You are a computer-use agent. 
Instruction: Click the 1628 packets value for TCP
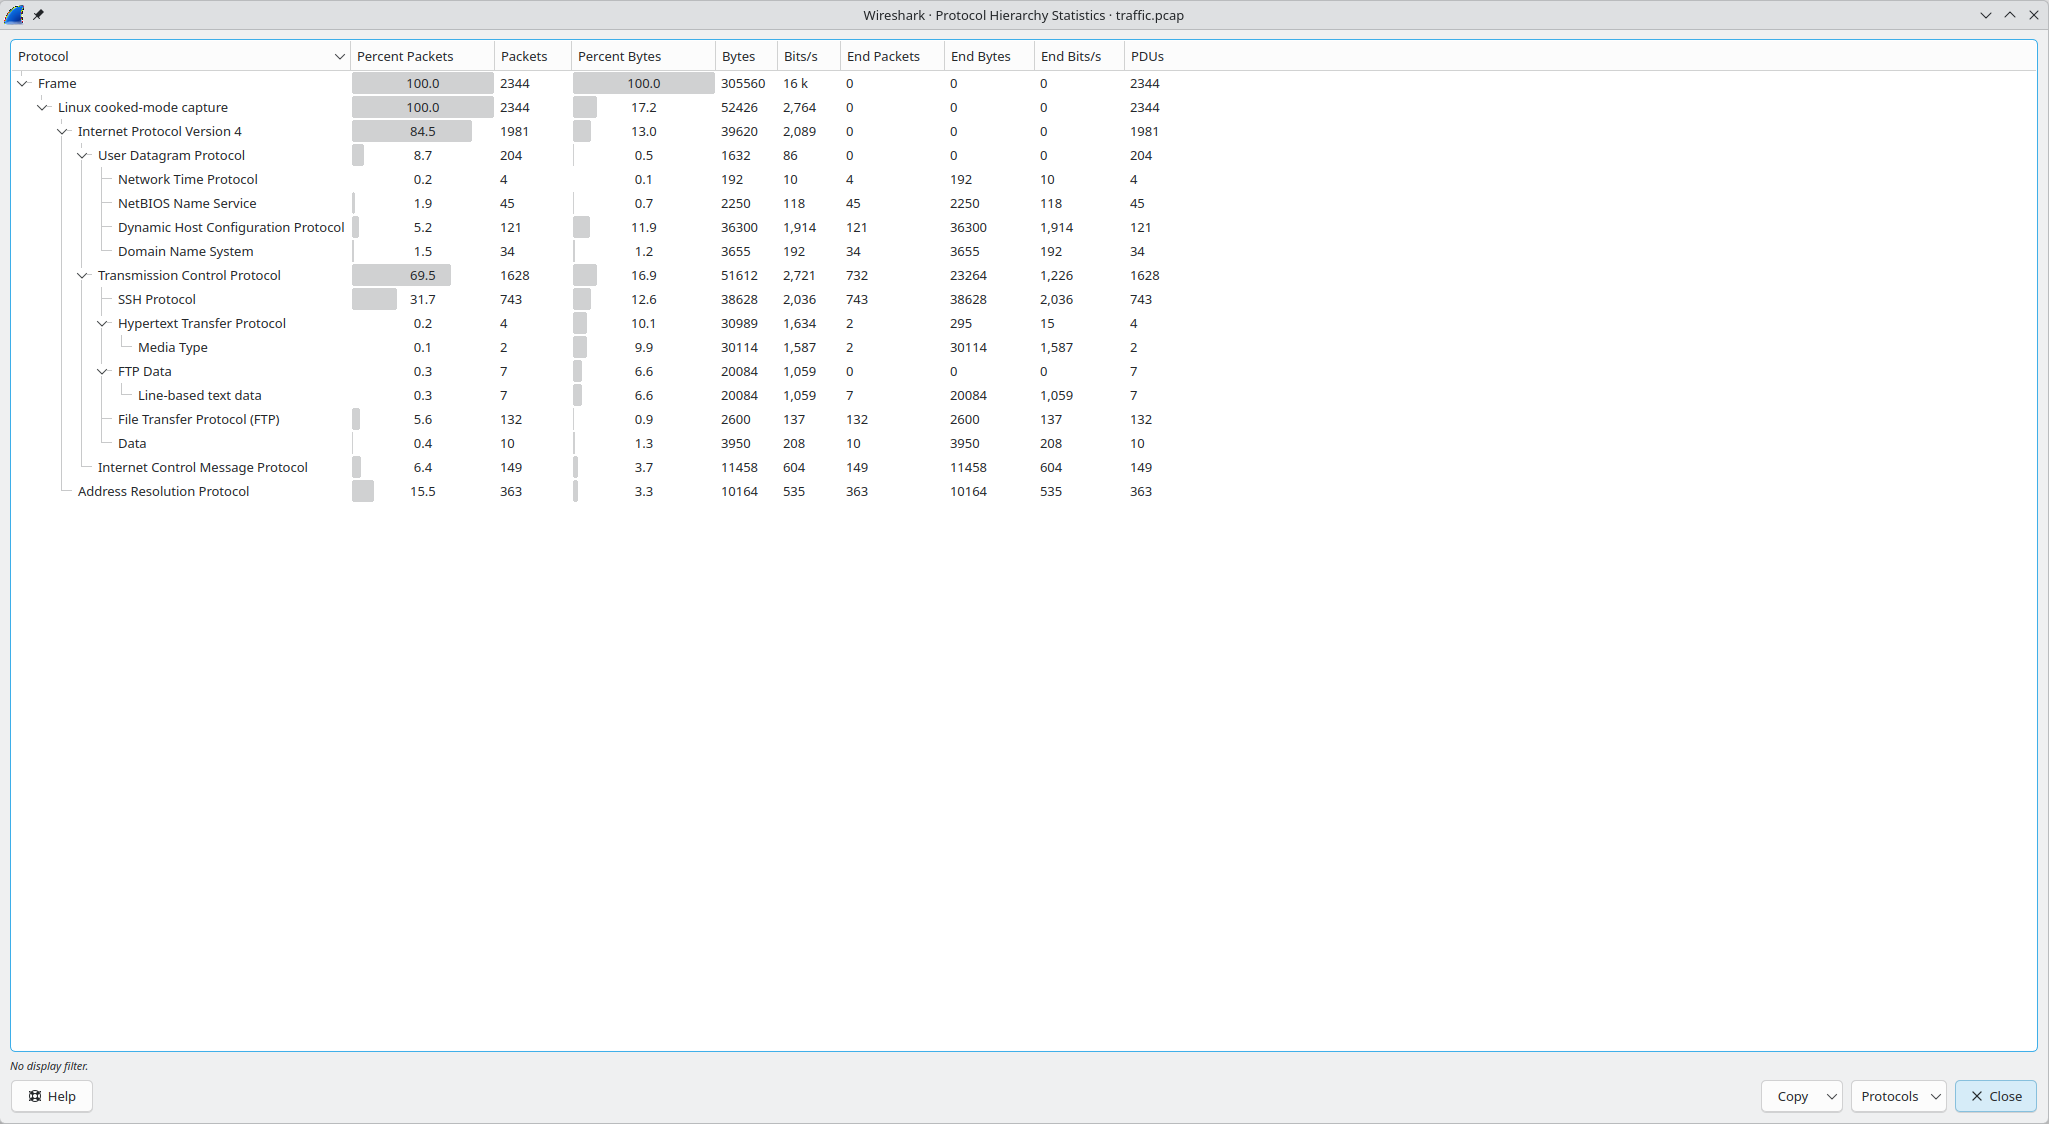pos(515,275)
